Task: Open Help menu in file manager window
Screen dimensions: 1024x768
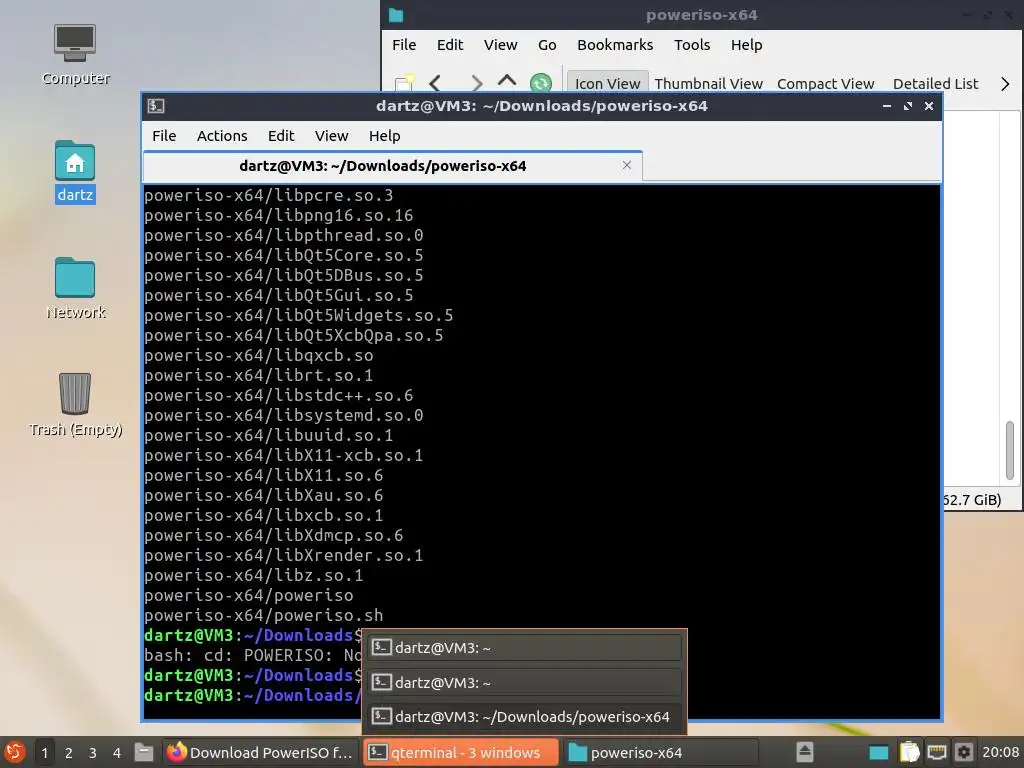Action: coord(746,45)
